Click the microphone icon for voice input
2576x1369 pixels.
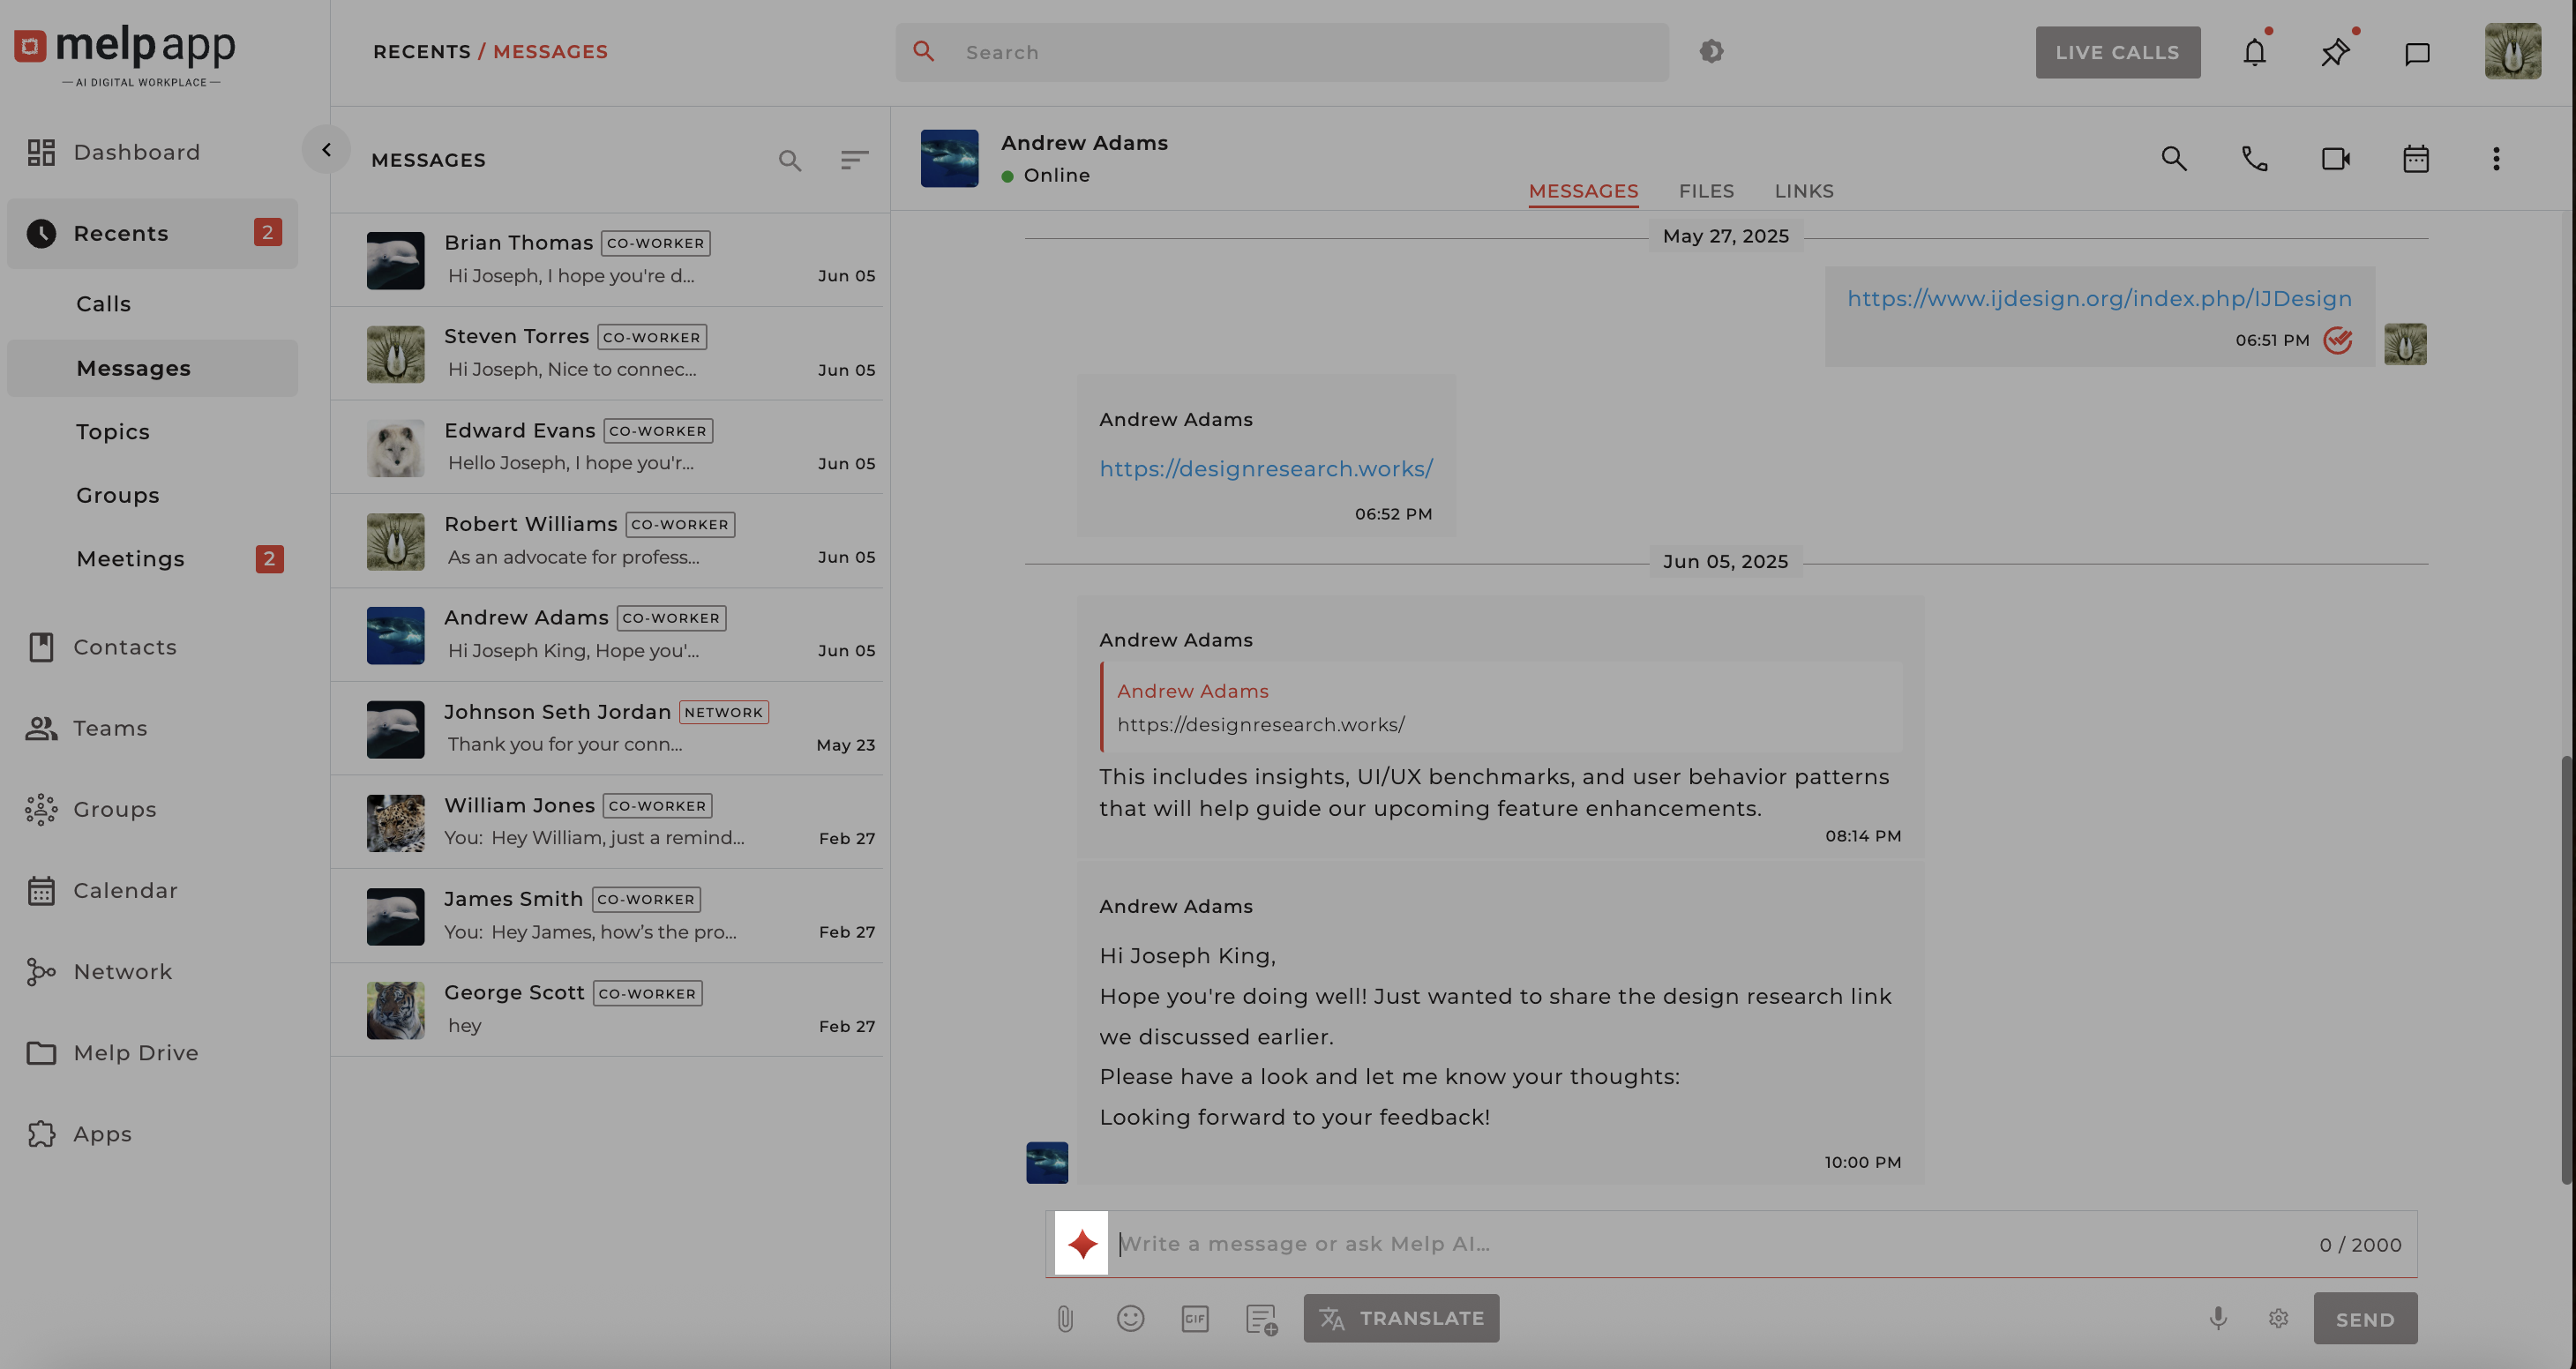pos(2217,1319)
